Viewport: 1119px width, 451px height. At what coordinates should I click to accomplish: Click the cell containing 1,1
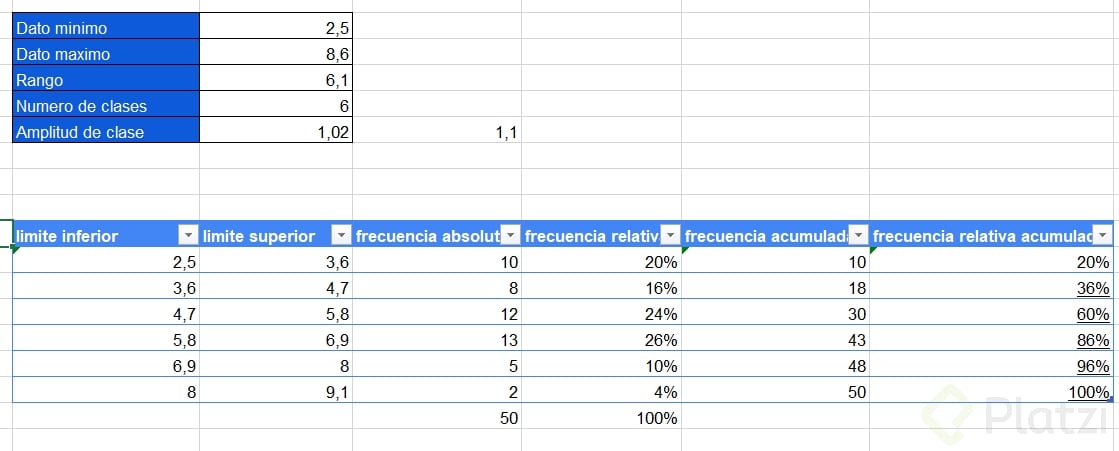(x=437, y=132)
